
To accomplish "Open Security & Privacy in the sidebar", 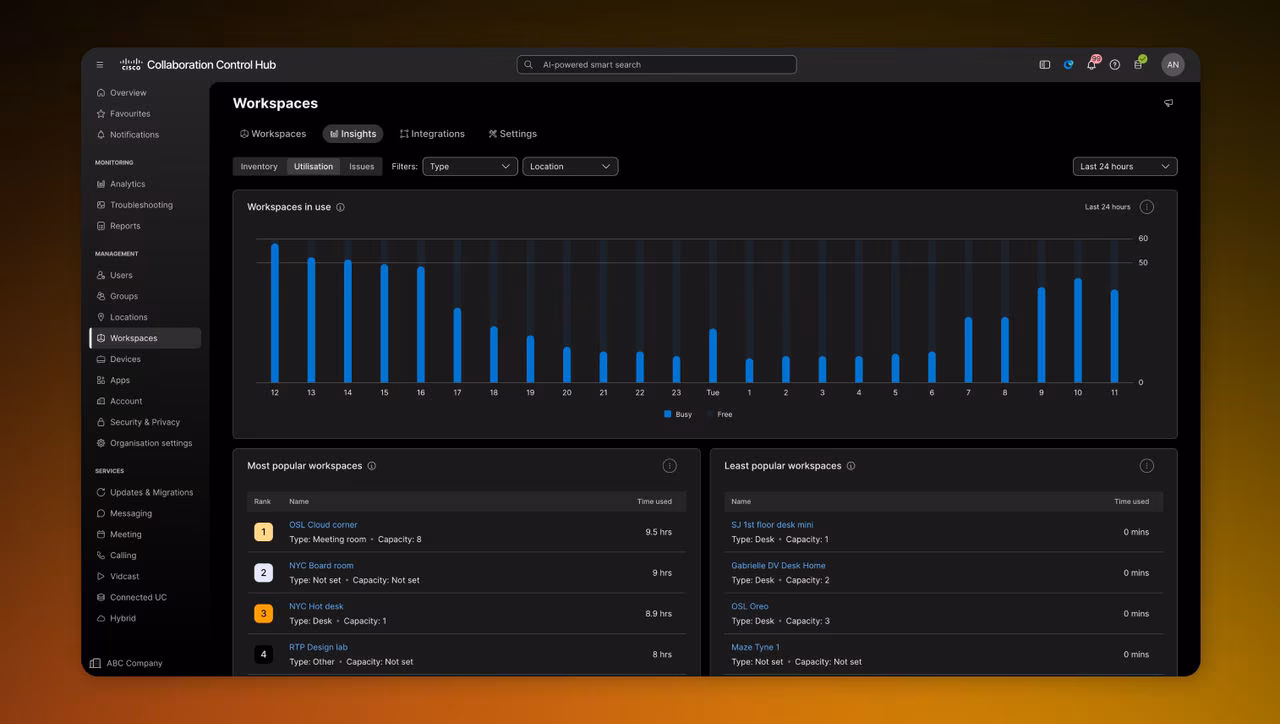I will click(x=146, y=422).
